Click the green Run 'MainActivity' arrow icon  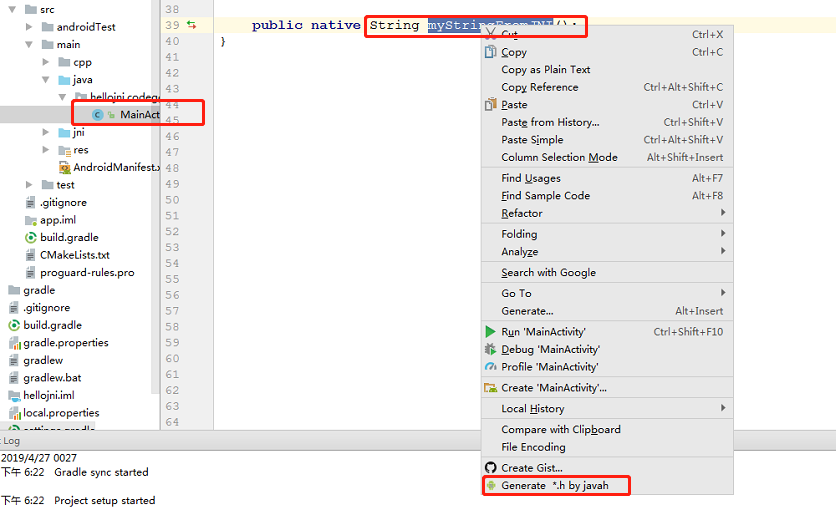pos(490,332)
